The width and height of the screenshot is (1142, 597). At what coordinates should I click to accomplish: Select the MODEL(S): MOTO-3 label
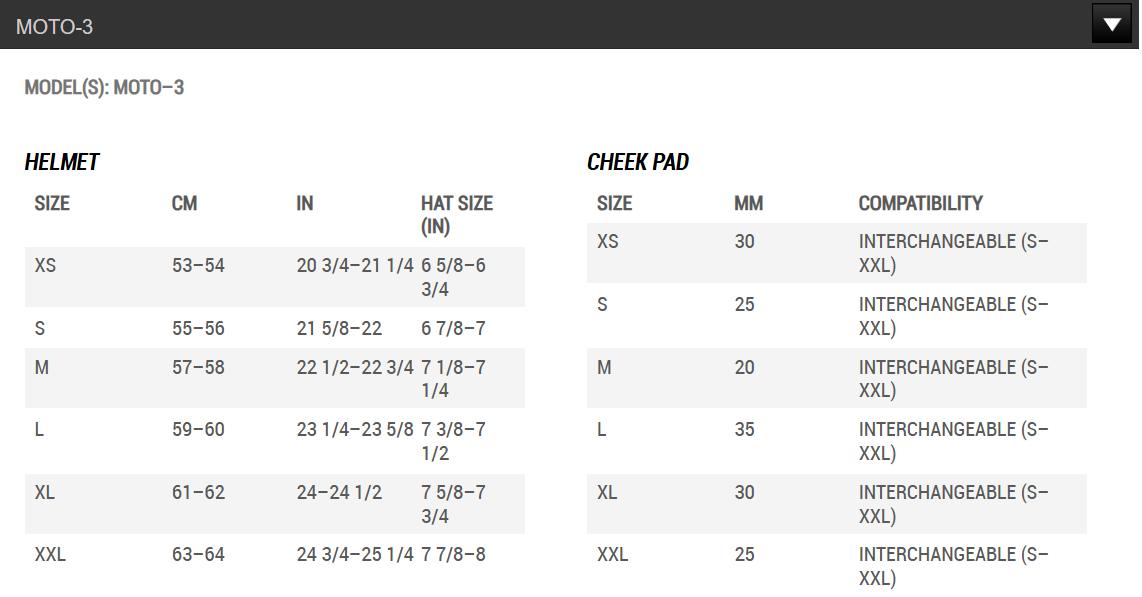click(104, 87)
